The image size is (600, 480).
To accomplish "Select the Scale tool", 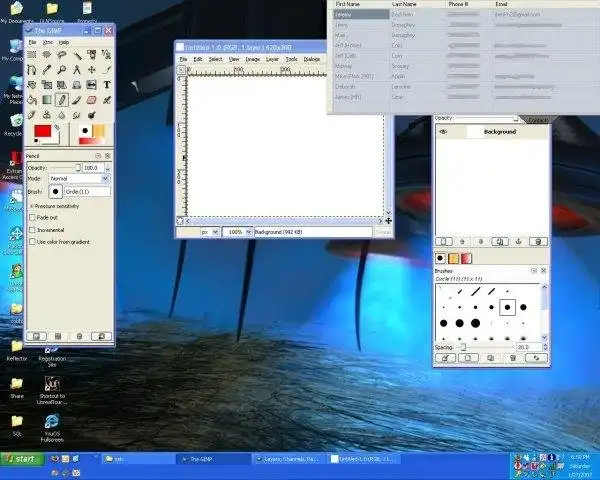I will point(47,85).
